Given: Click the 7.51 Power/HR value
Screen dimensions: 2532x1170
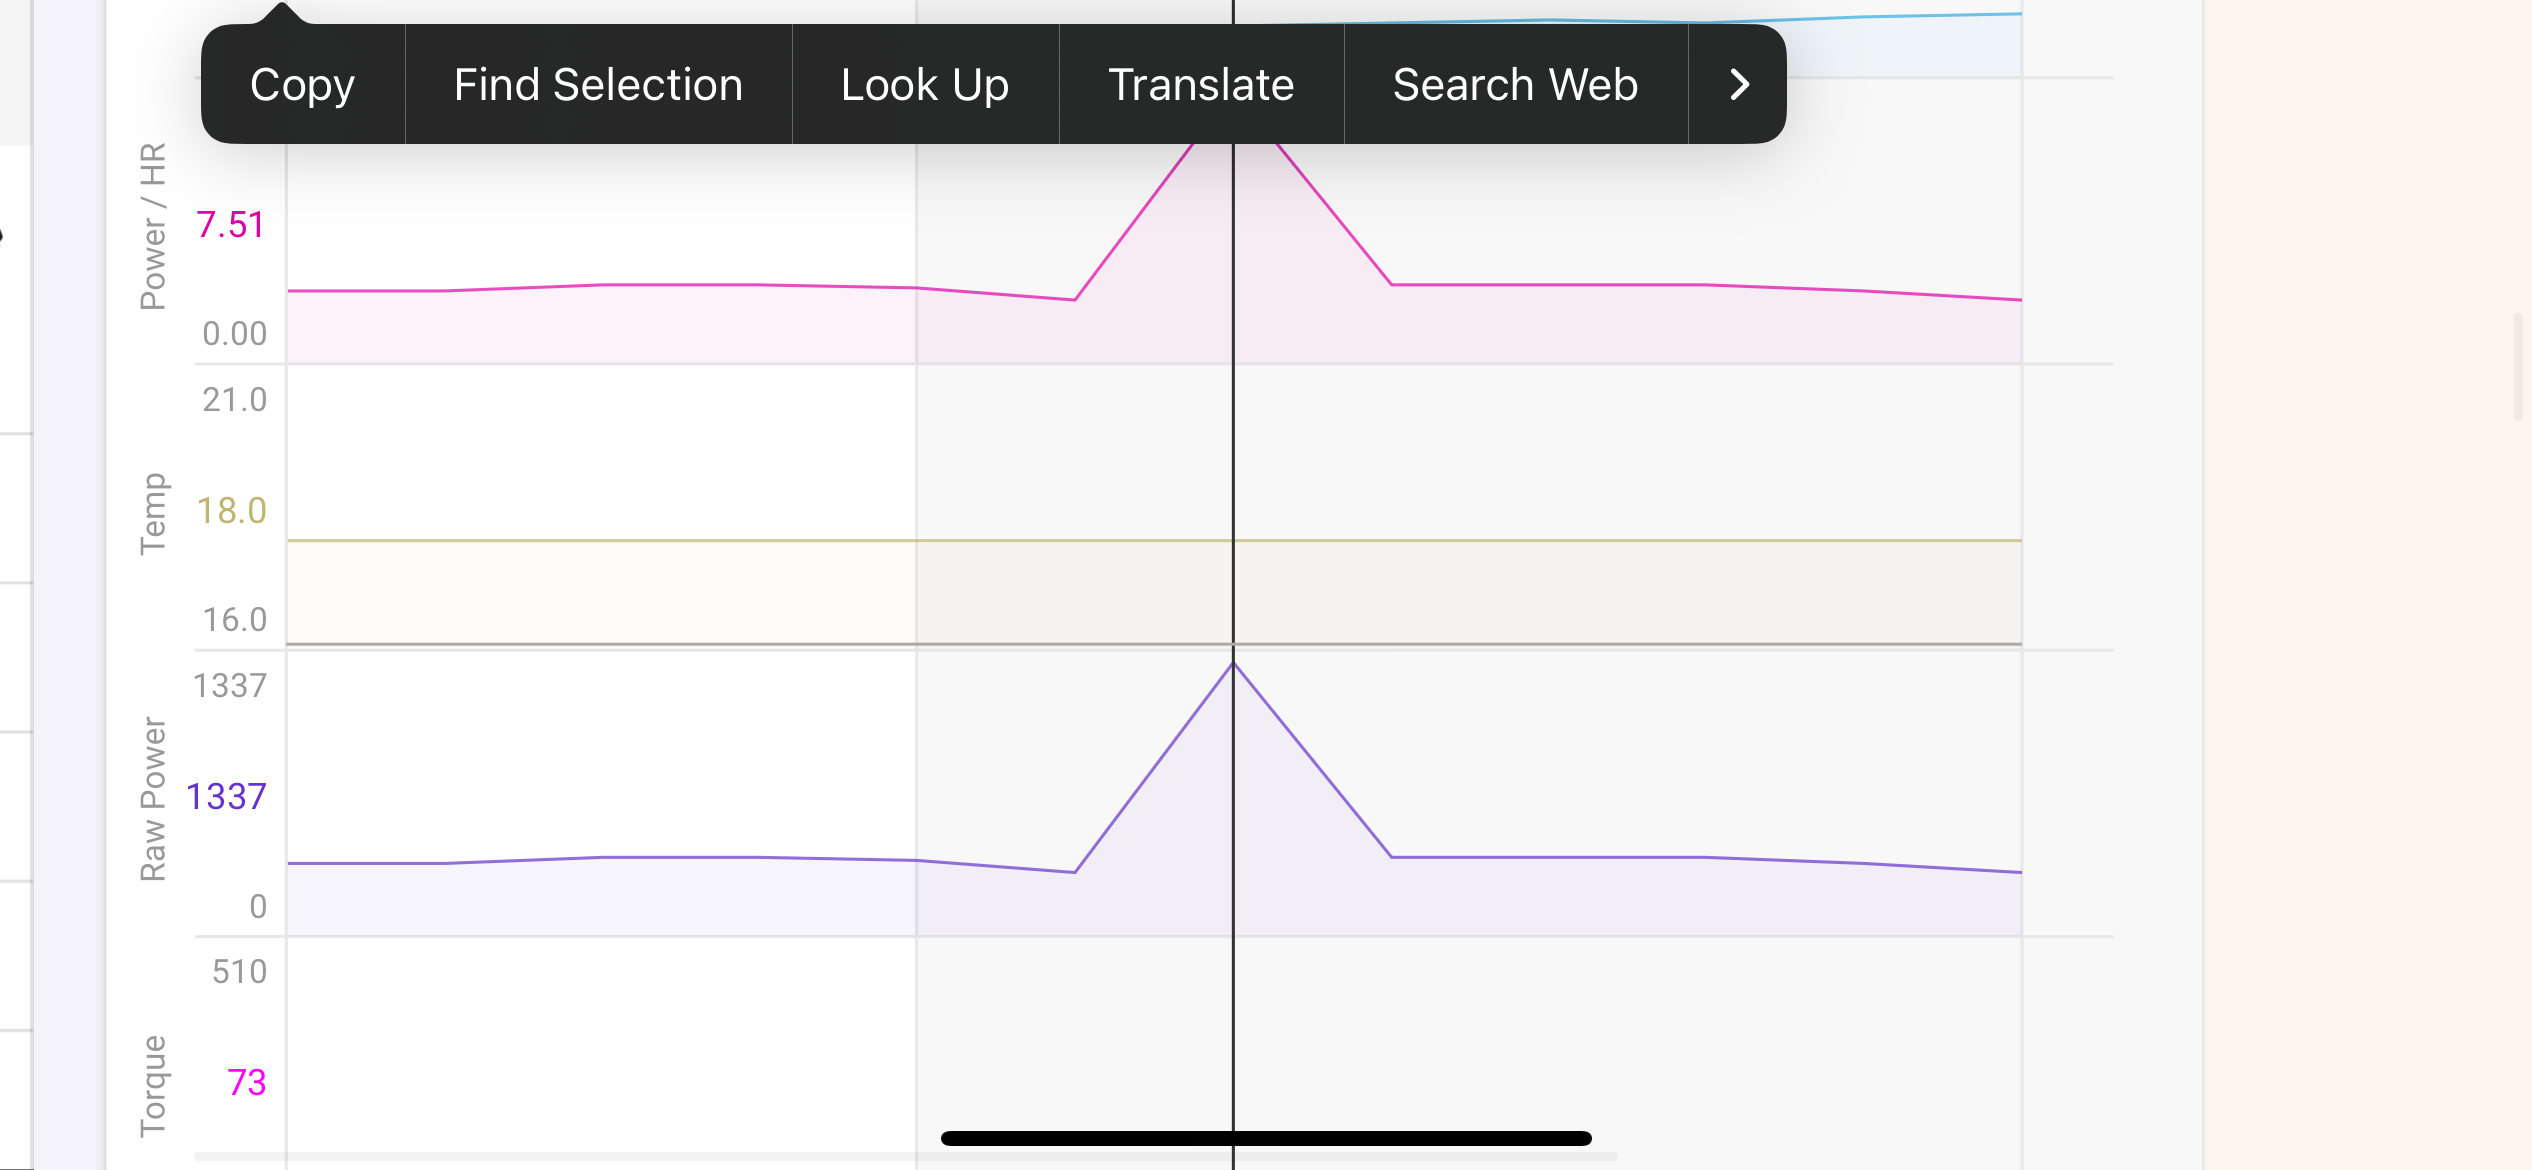Looking at the screenshot, I should click(230, 225).
